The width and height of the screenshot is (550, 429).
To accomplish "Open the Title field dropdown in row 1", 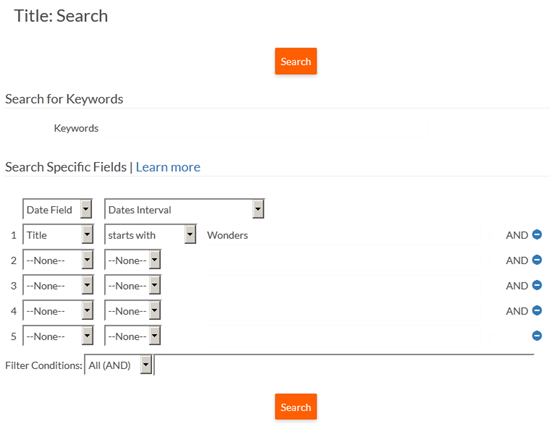I will coord(58,234).
